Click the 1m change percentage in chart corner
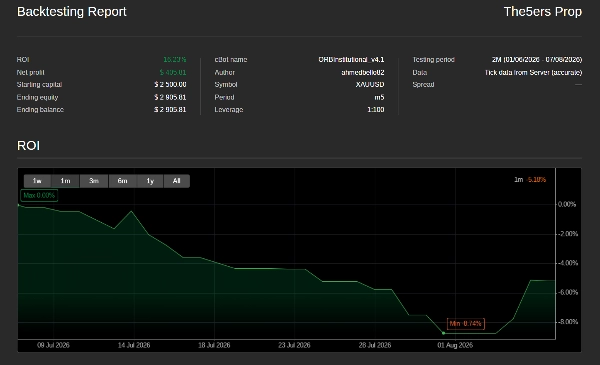This screenshot has width=600, height=365. click(536, 179)
